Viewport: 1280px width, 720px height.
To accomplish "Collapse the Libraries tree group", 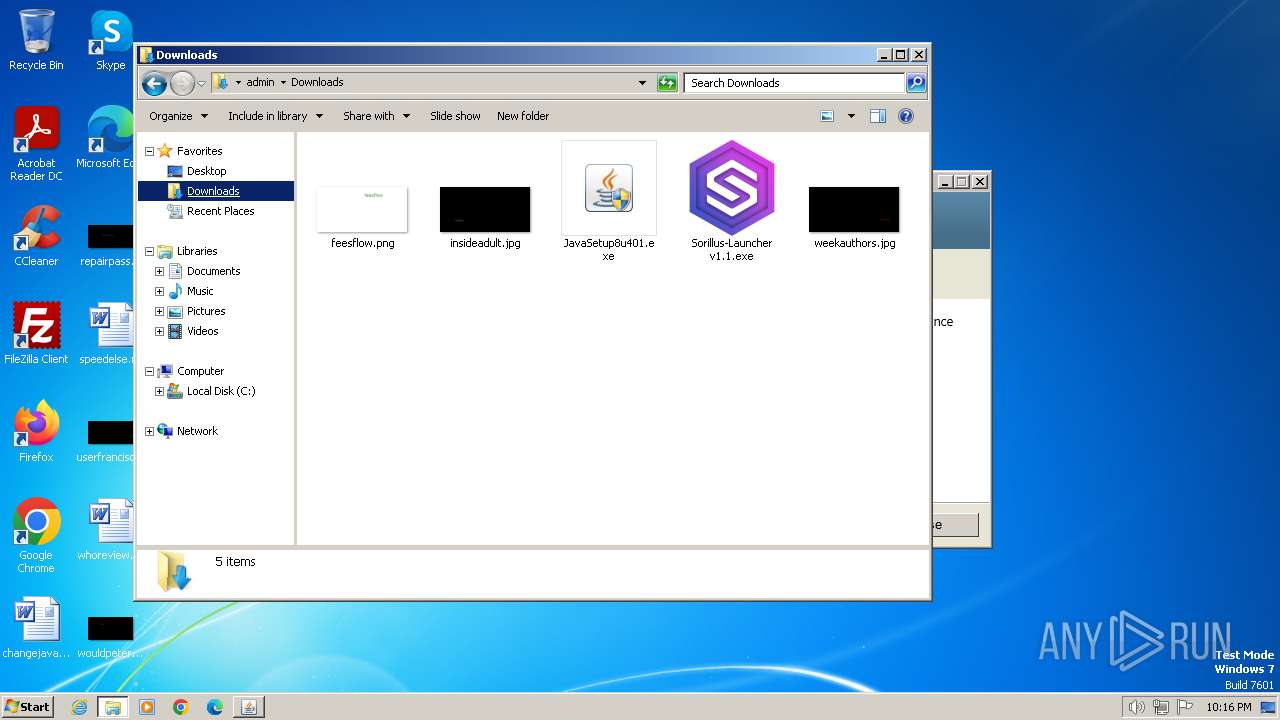I will (x=150, y=251).
